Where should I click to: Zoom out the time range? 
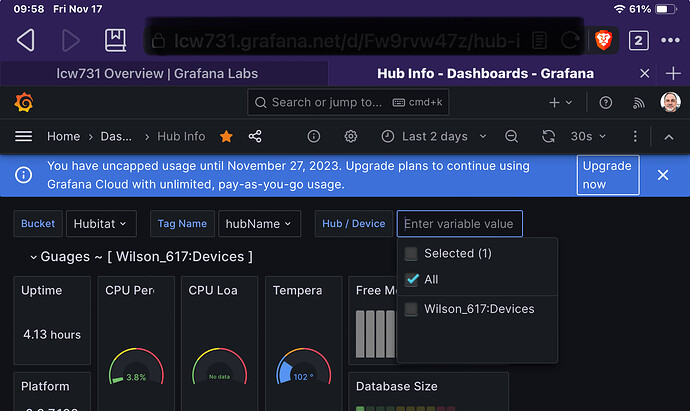pyautogui.click(x=511, y=136)
